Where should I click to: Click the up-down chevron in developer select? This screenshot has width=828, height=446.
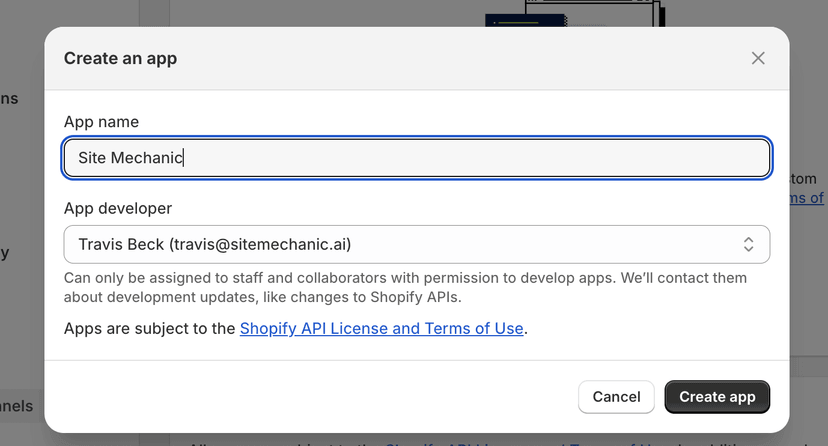pos(748,244)
